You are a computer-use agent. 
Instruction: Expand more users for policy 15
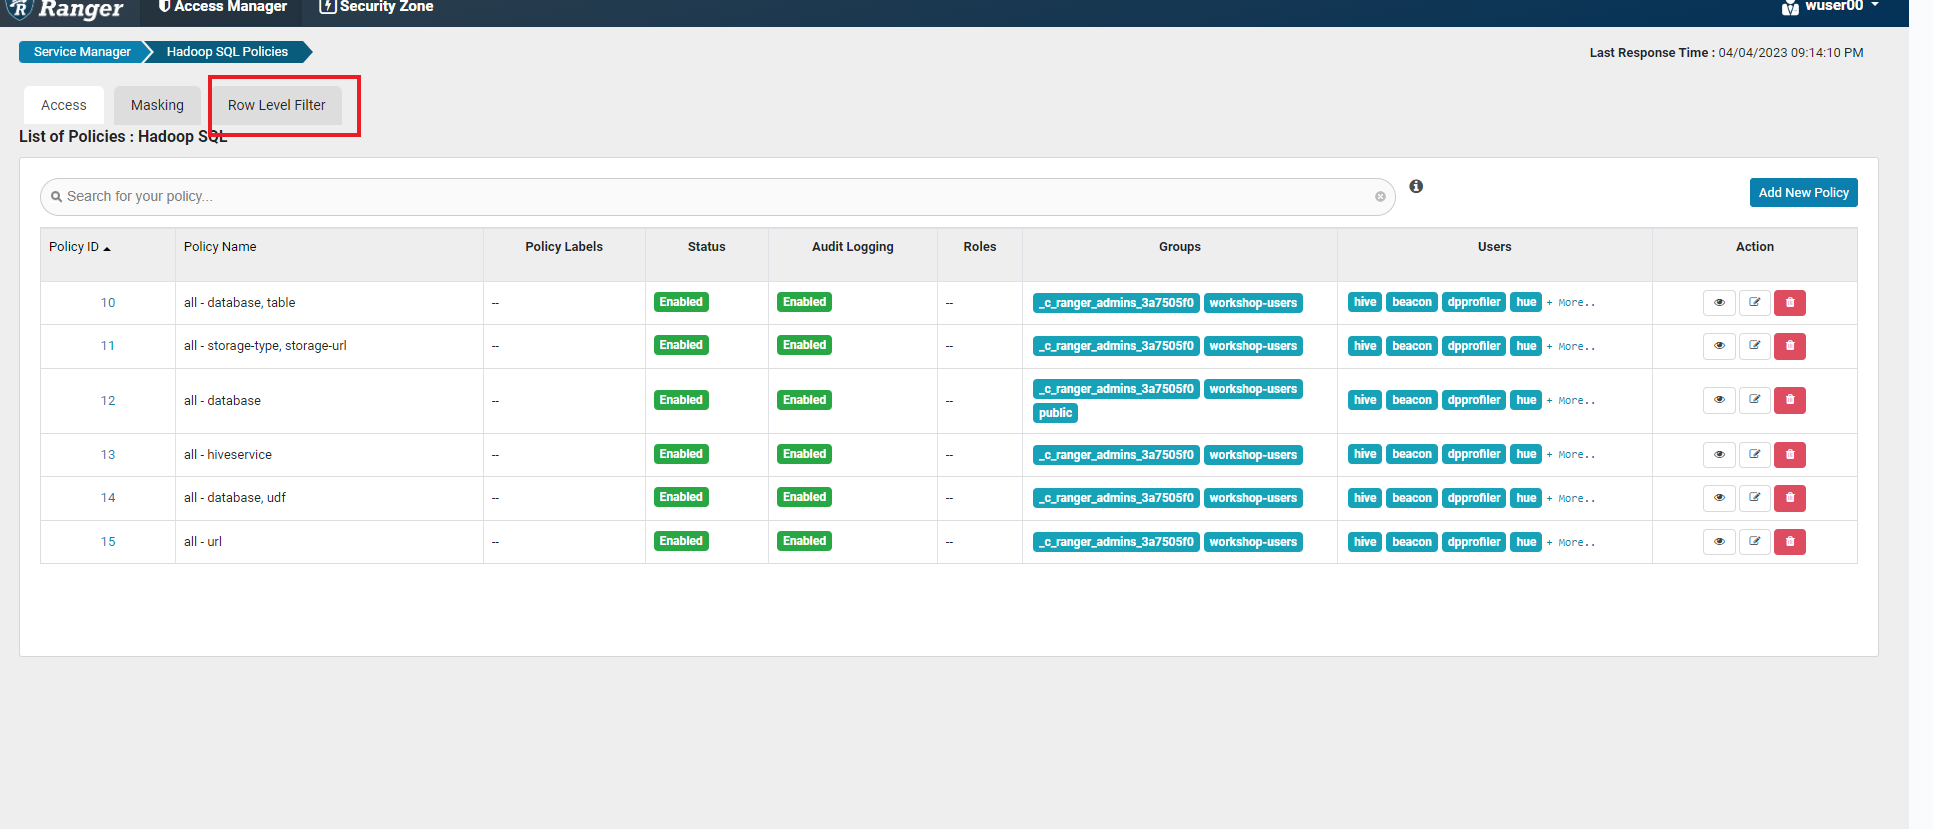point(1571,543)
